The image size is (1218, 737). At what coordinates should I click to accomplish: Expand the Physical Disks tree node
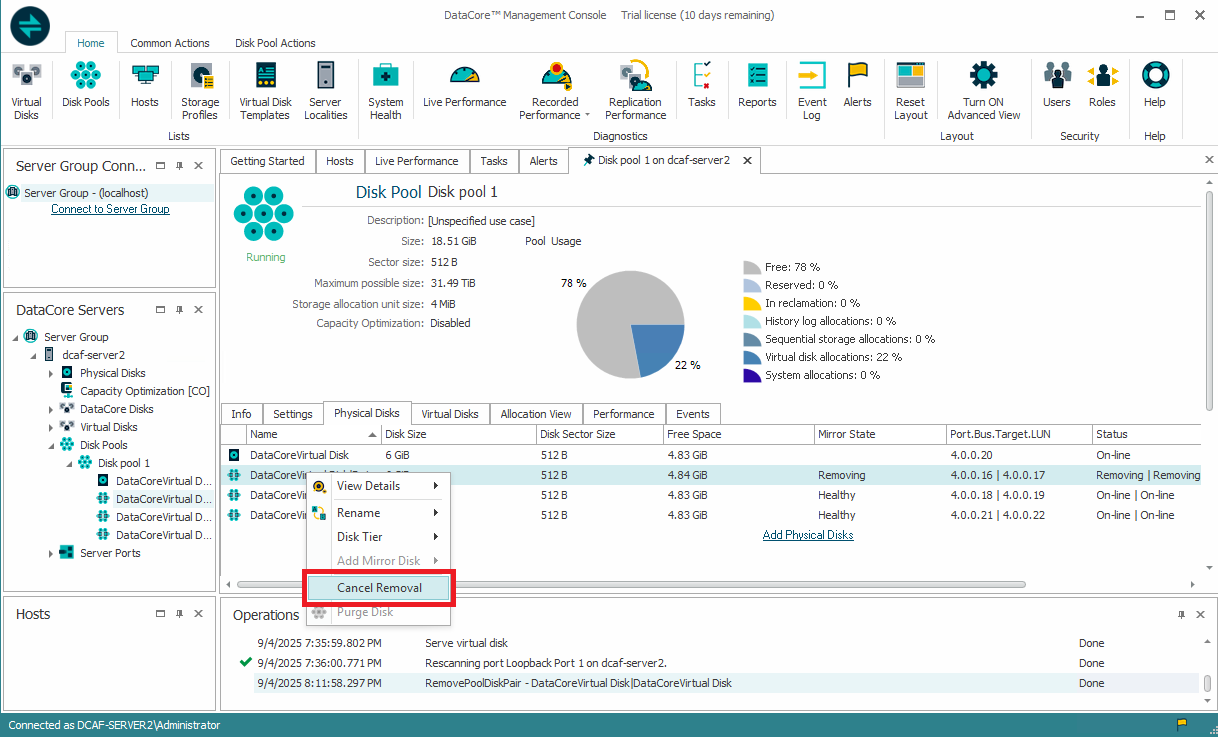point(52,373)
